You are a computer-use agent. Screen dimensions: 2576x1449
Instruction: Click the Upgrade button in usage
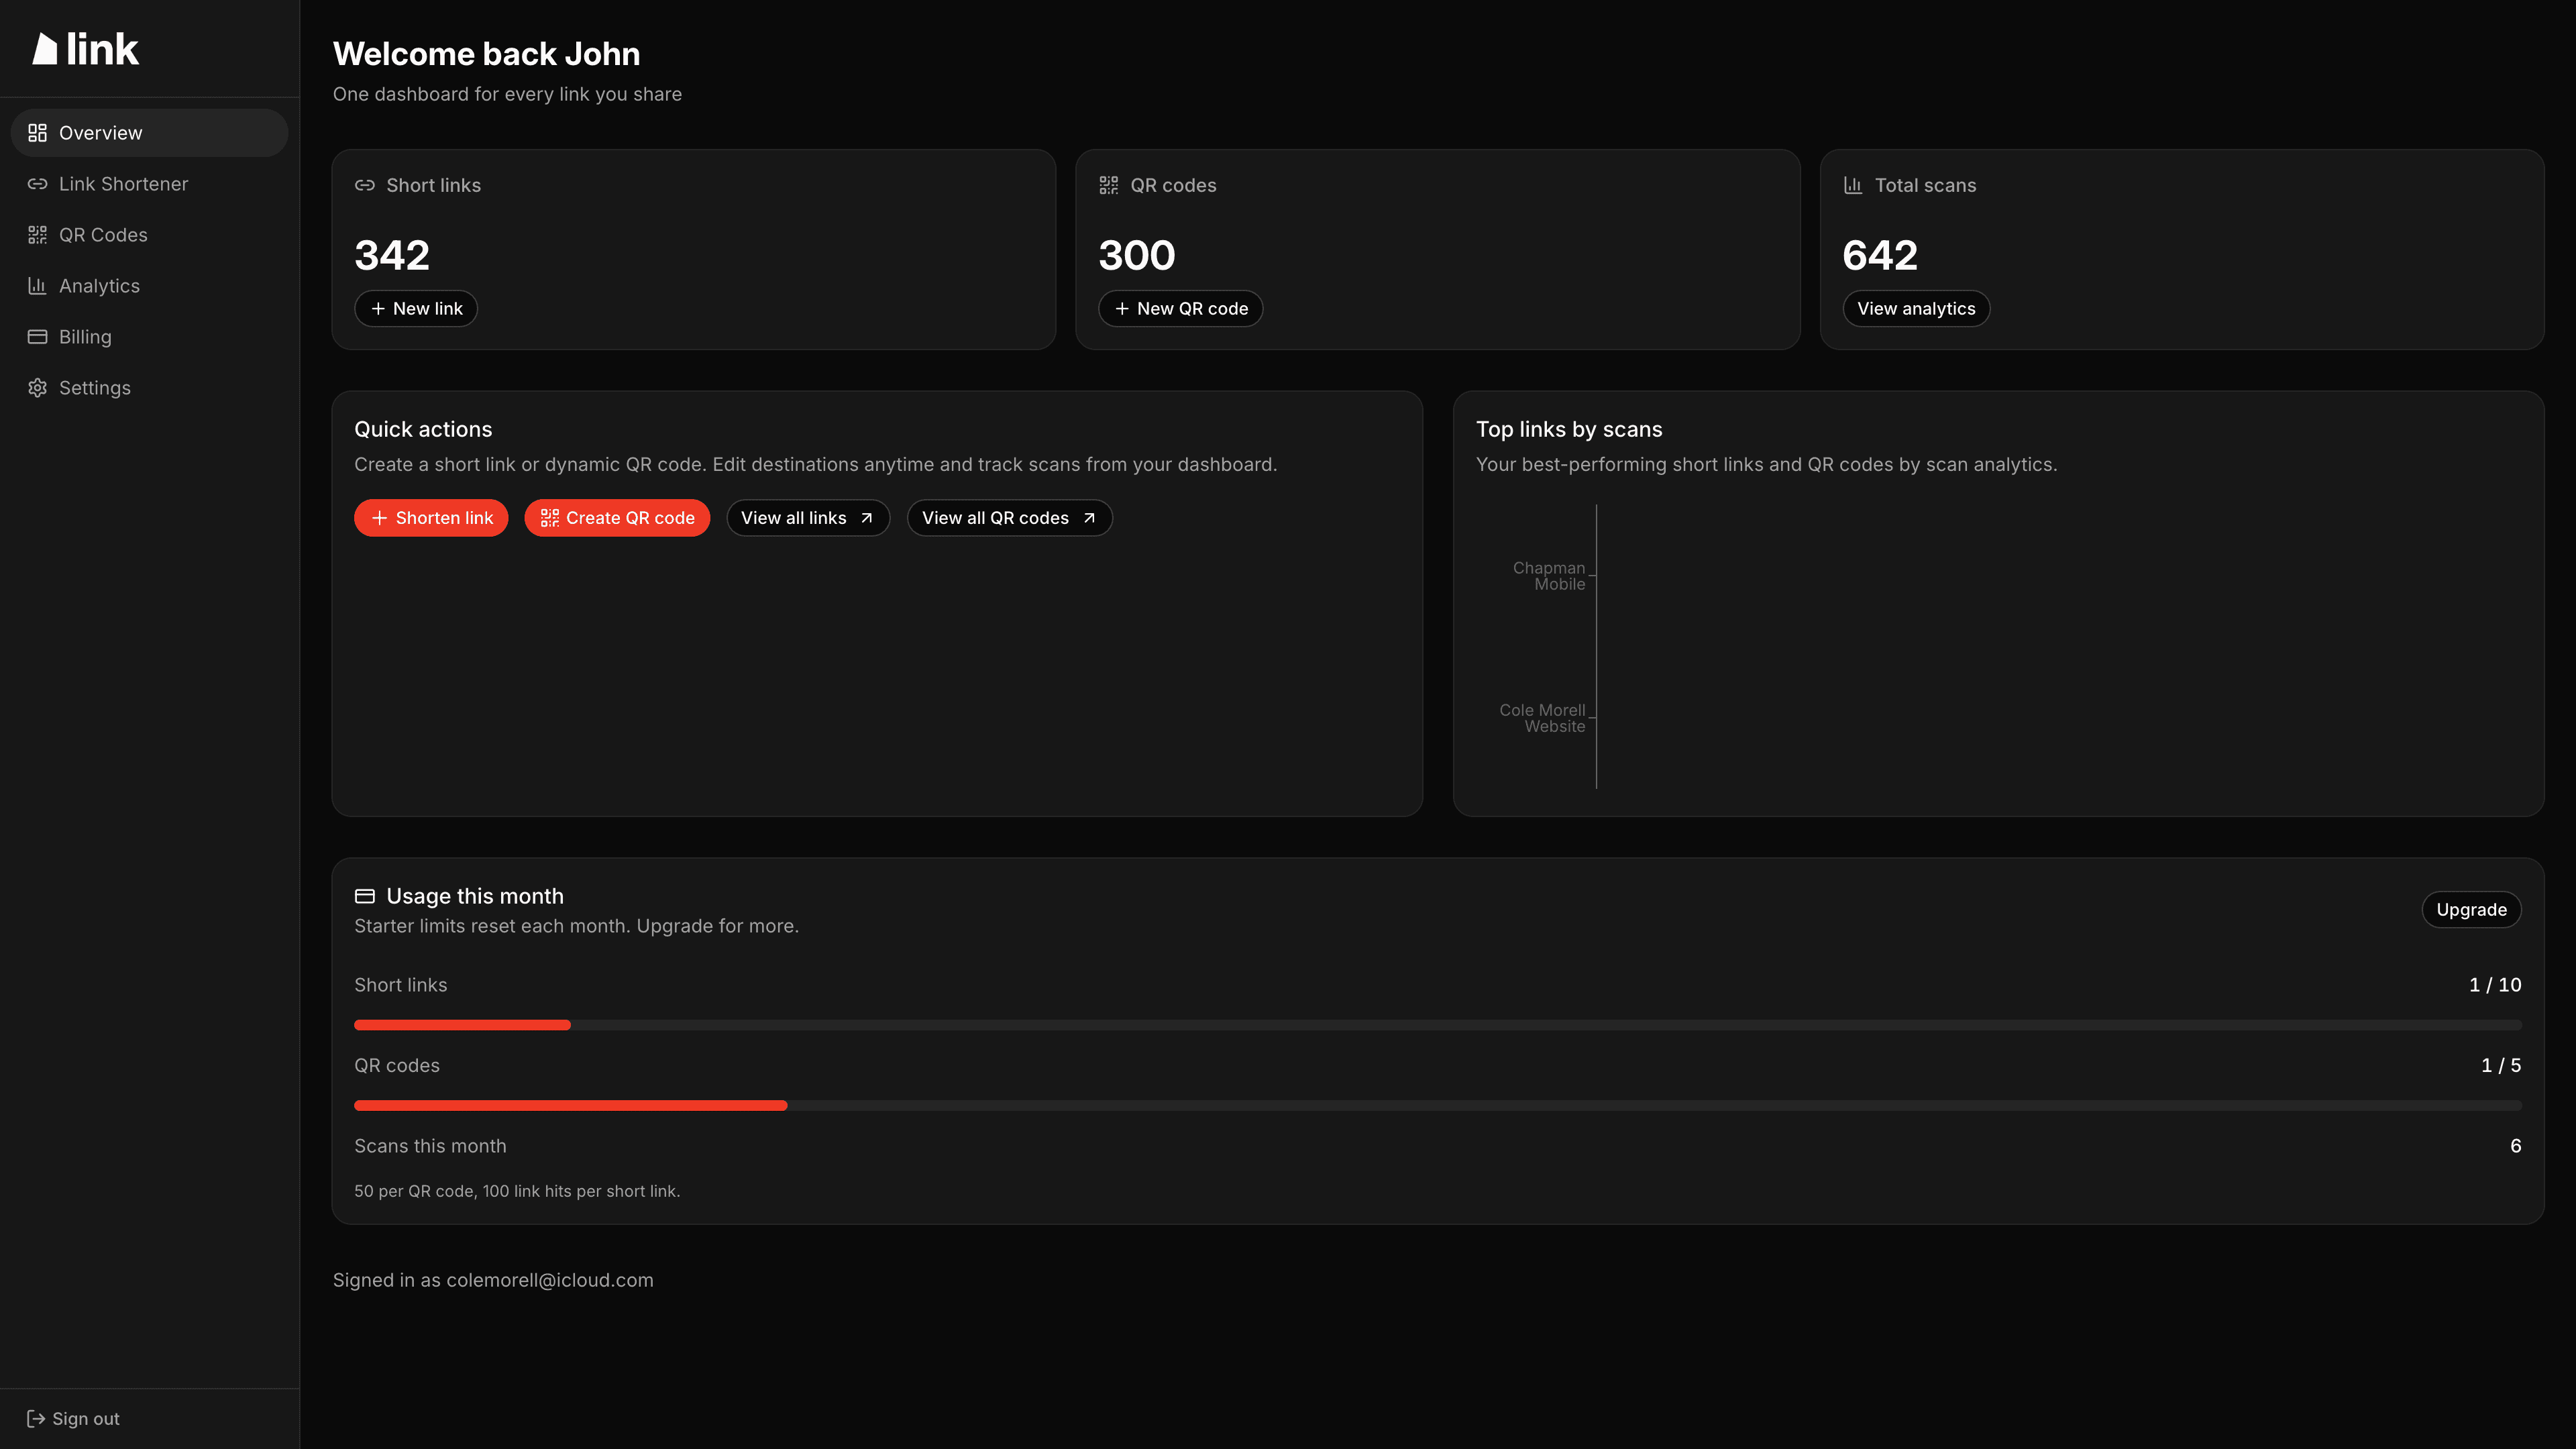2470,910
